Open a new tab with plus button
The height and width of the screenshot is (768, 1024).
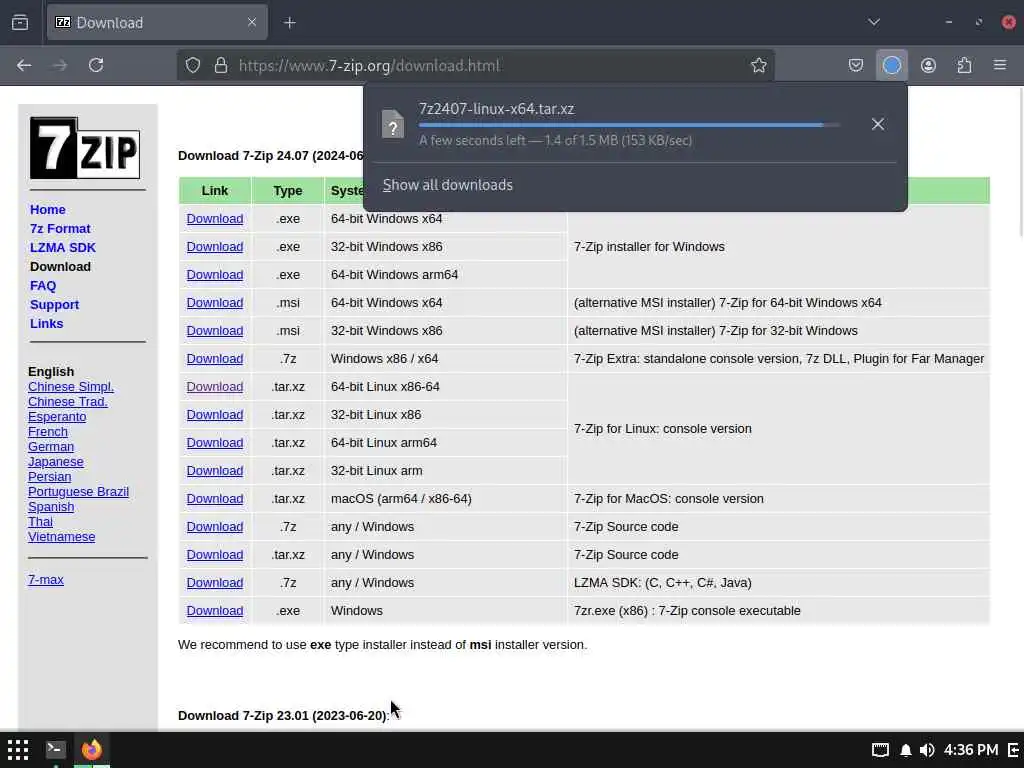(290, 23)
